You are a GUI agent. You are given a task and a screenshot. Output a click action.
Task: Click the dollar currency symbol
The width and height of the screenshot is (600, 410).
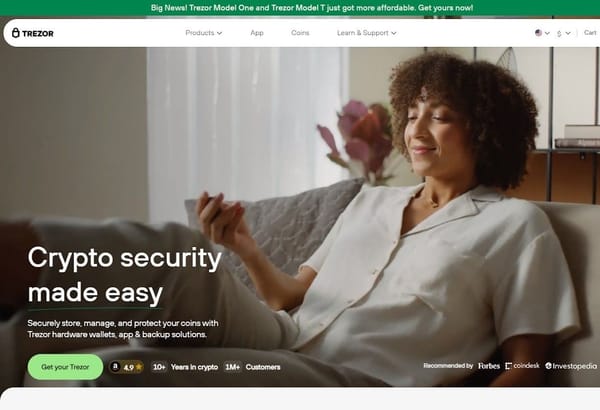click(x=559, y=33)
